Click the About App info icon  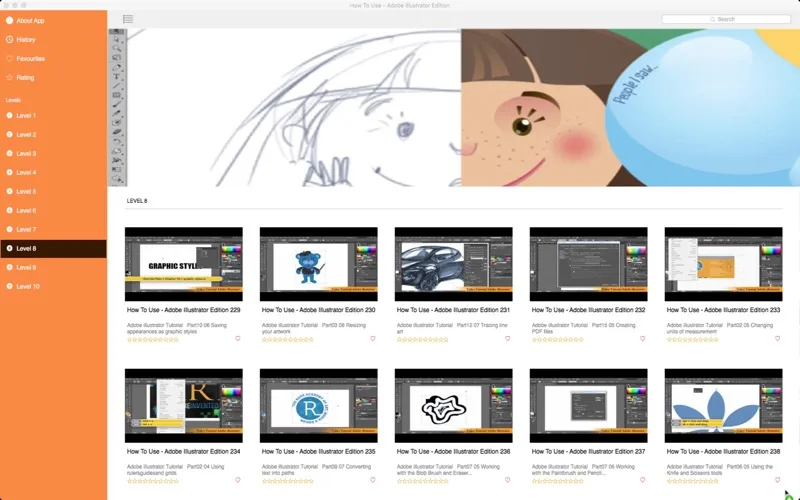click(x=9, y=20)
